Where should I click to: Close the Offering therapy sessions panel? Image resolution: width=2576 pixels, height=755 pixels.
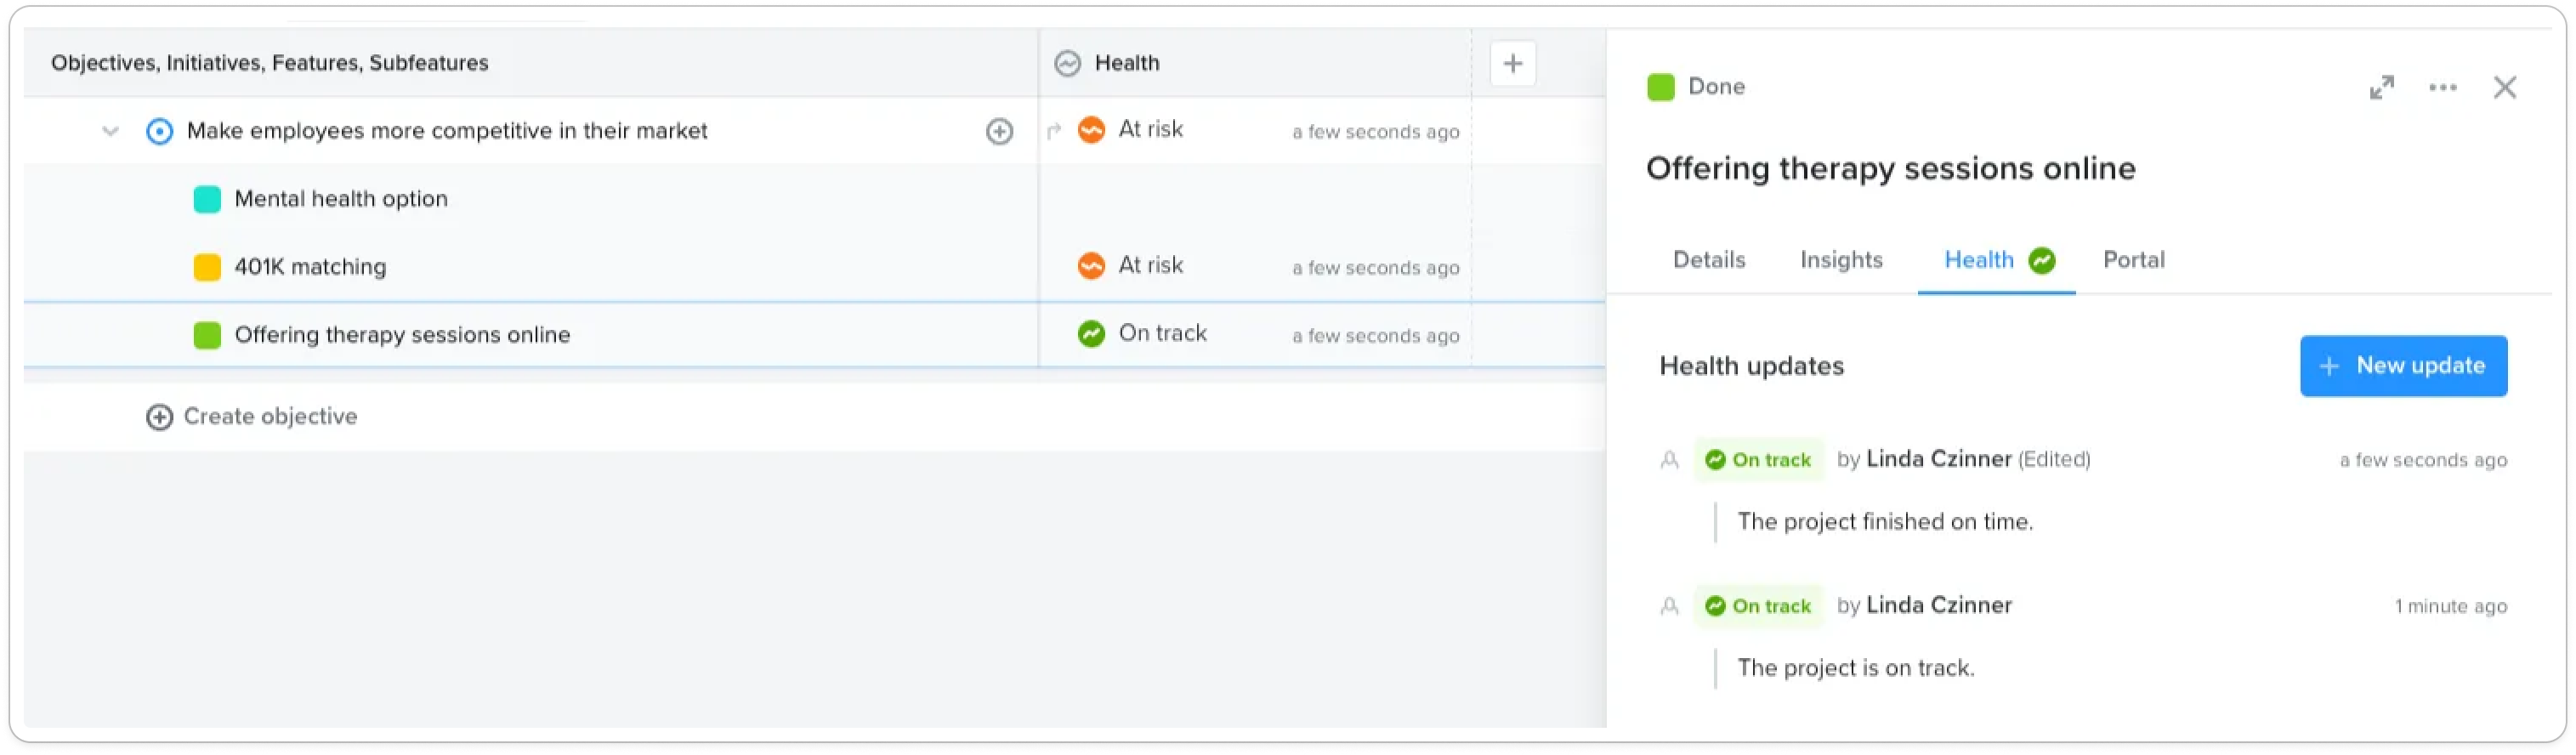2504,87
